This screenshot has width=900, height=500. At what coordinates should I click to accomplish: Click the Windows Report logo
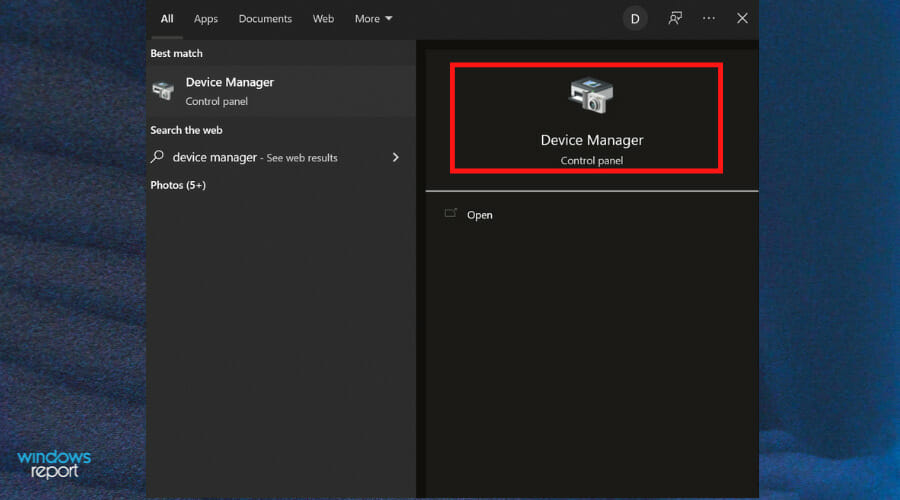tap(54, 464)
